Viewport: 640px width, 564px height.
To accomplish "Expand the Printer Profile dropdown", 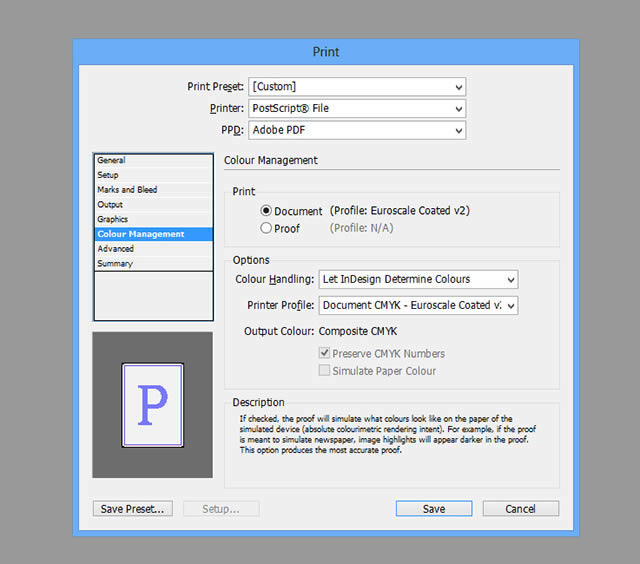I will pyautogui.click(x=418, y=305).
